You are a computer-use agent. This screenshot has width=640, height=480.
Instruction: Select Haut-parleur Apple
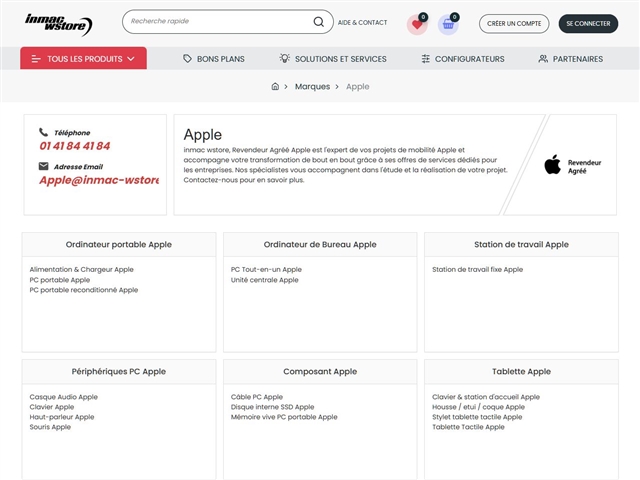pos(62,417)
